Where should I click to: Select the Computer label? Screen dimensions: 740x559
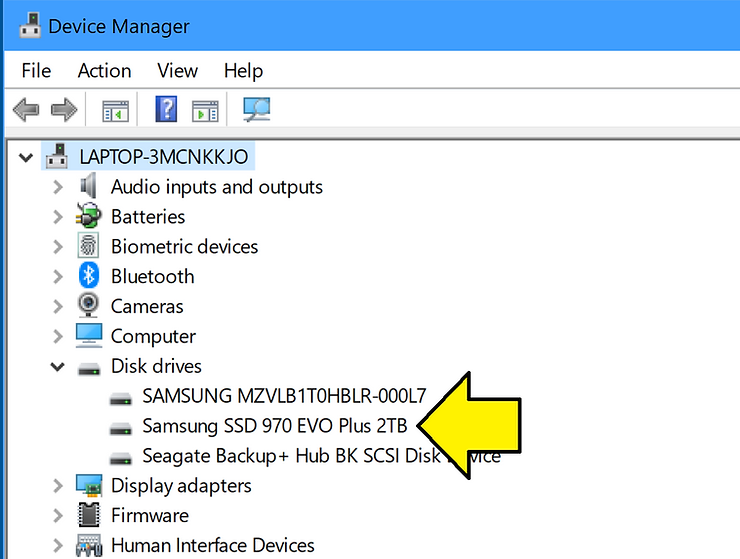click(153, 336)
